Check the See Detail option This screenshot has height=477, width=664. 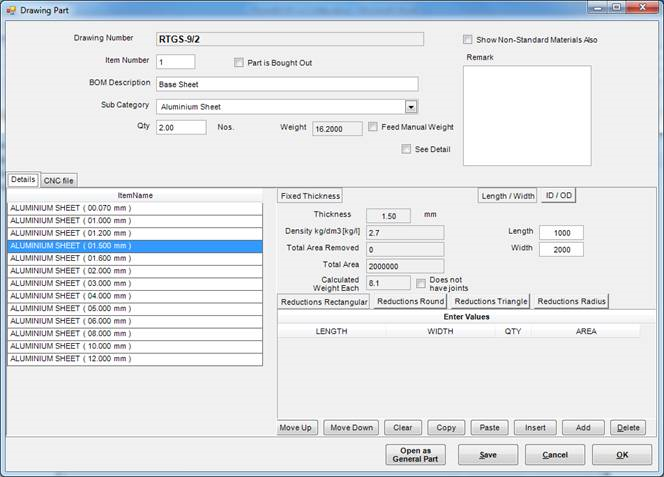[x=406, y=149]
